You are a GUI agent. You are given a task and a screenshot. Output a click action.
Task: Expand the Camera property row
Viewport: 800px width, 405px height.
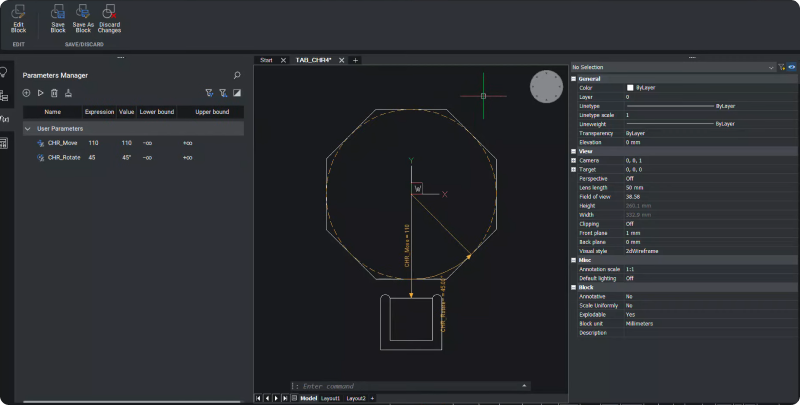pos(574,160)
